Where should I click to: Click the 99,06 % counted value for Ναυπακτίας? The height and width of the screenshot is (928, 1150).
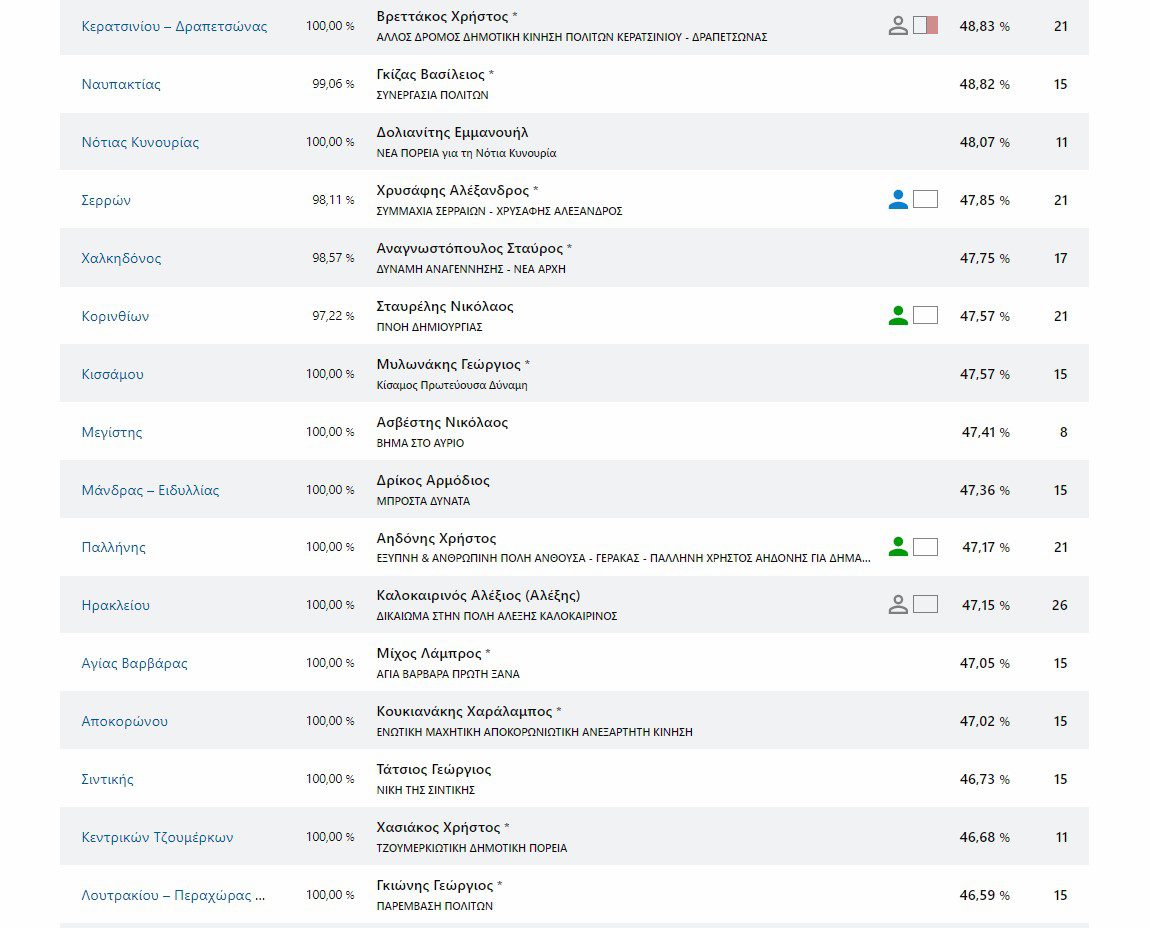tap(333, 84)
